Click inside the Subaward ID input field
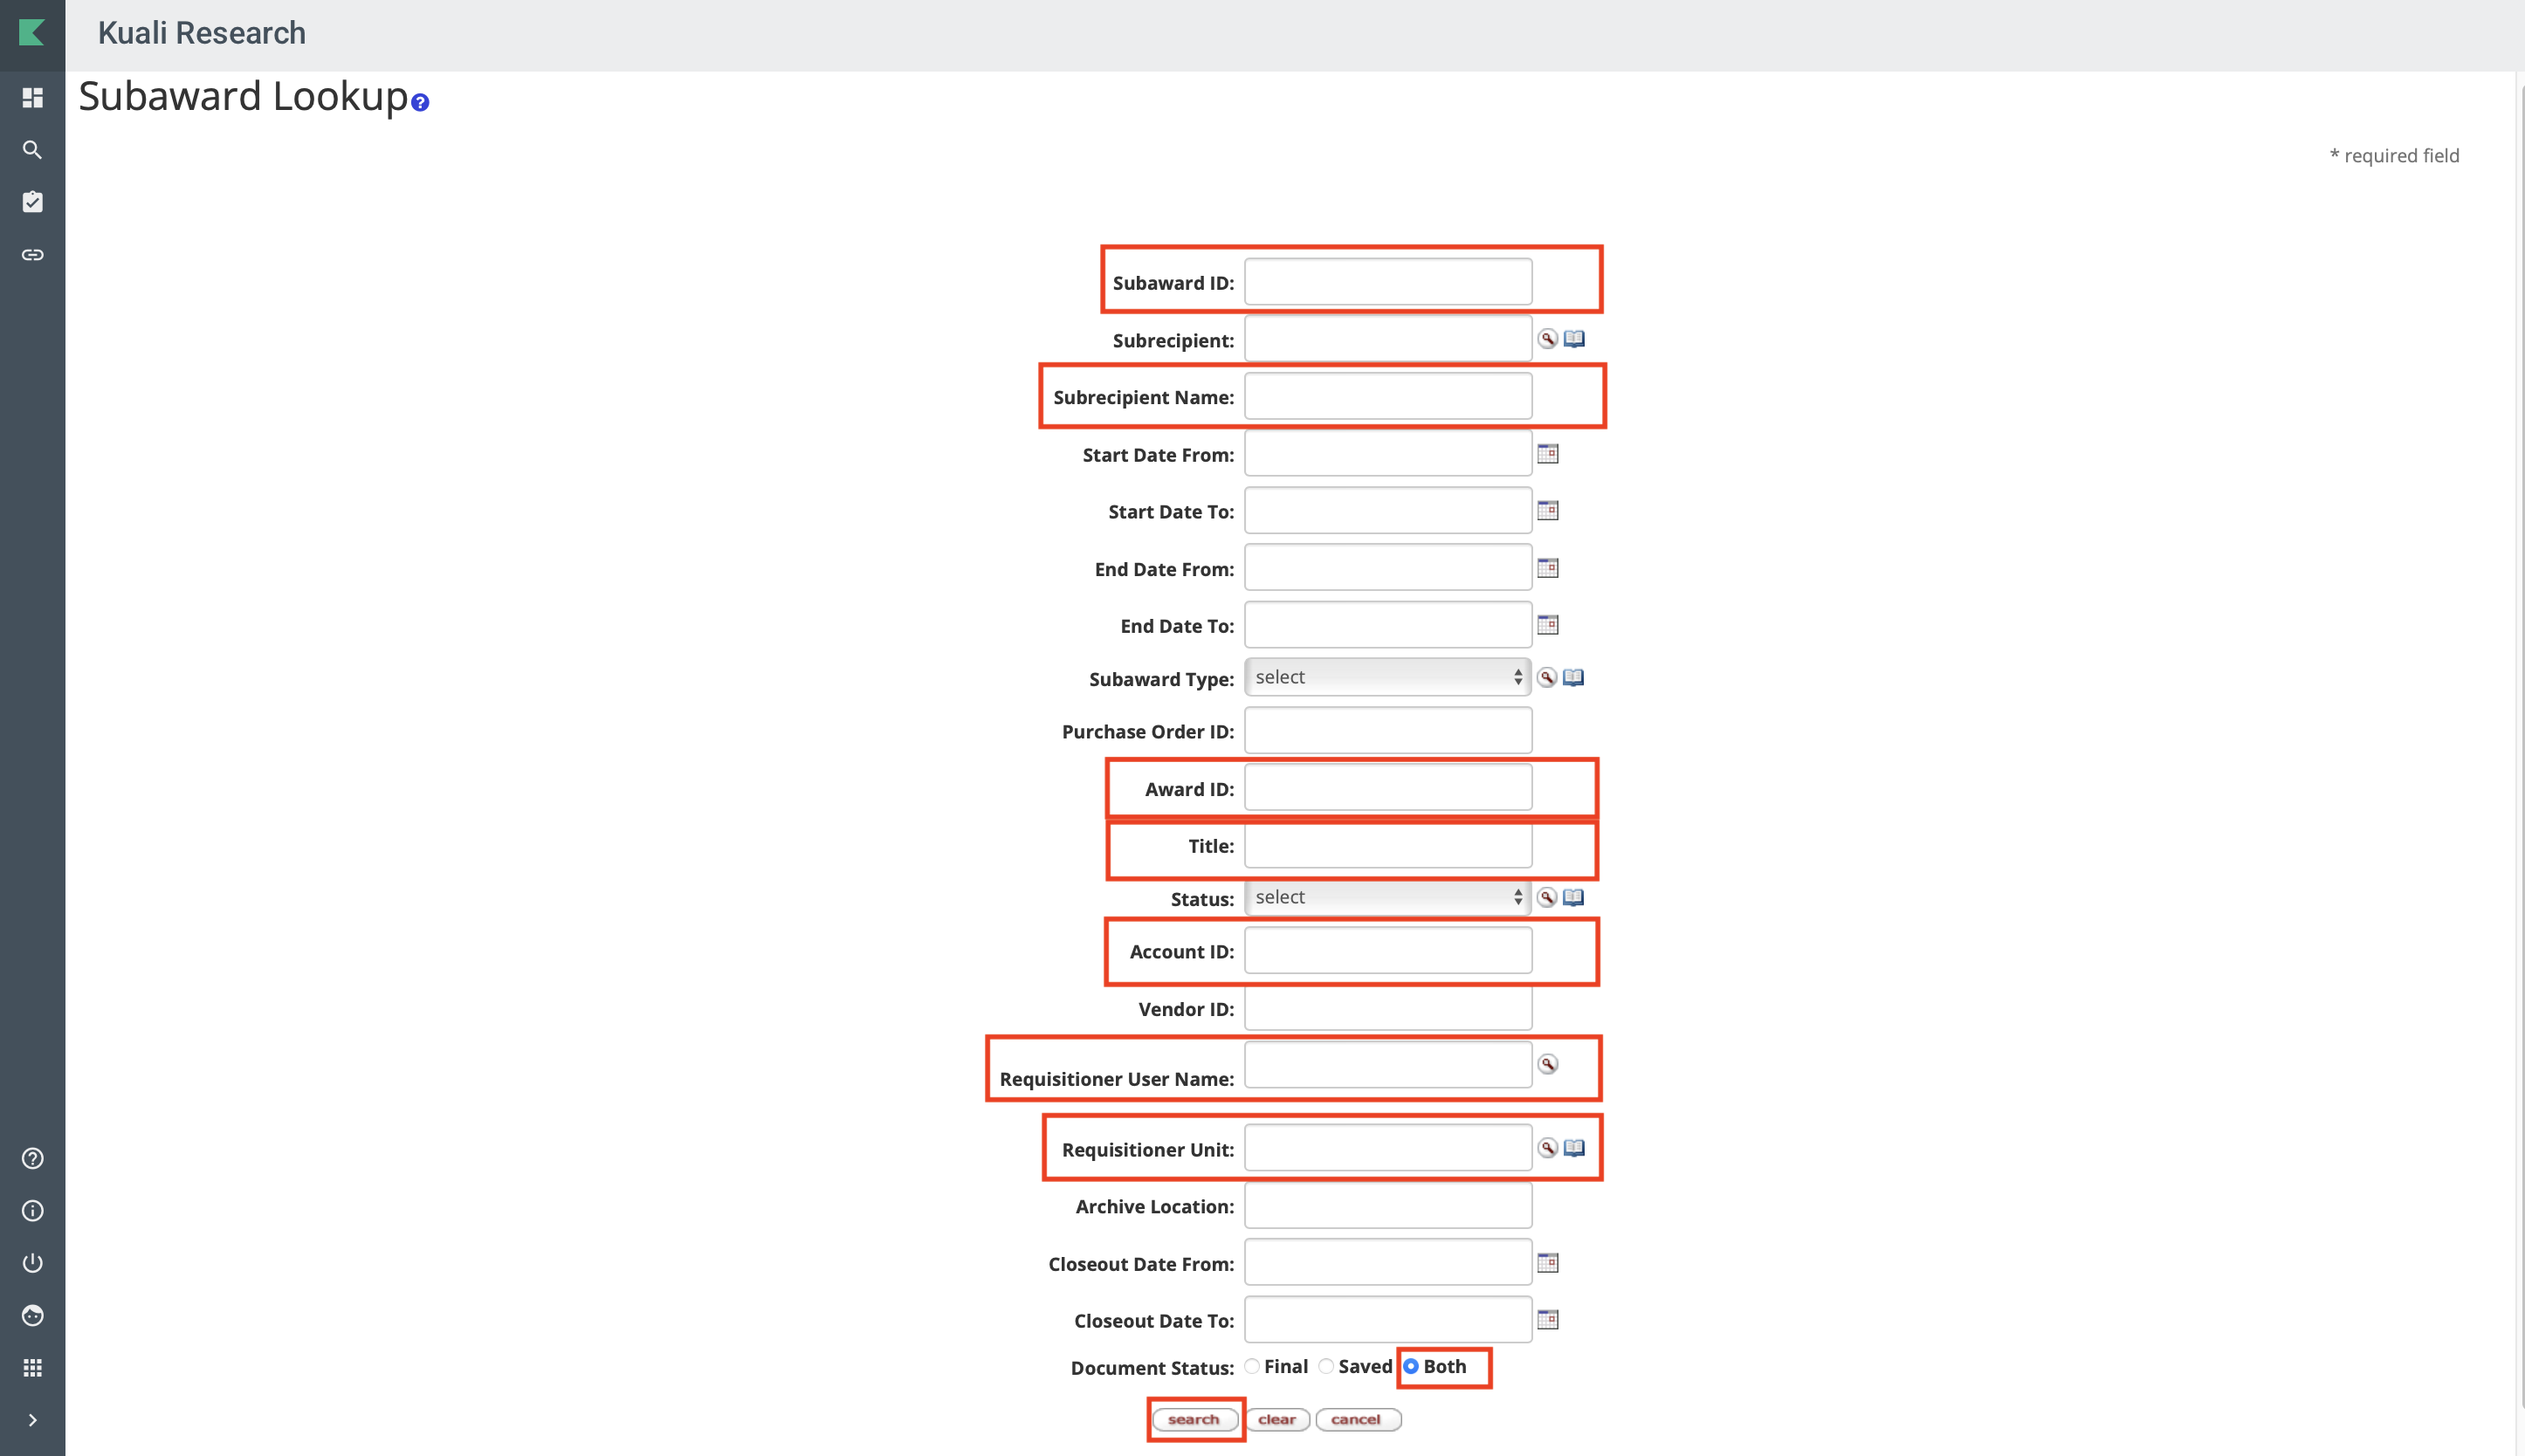 [x=1387, y=281]
